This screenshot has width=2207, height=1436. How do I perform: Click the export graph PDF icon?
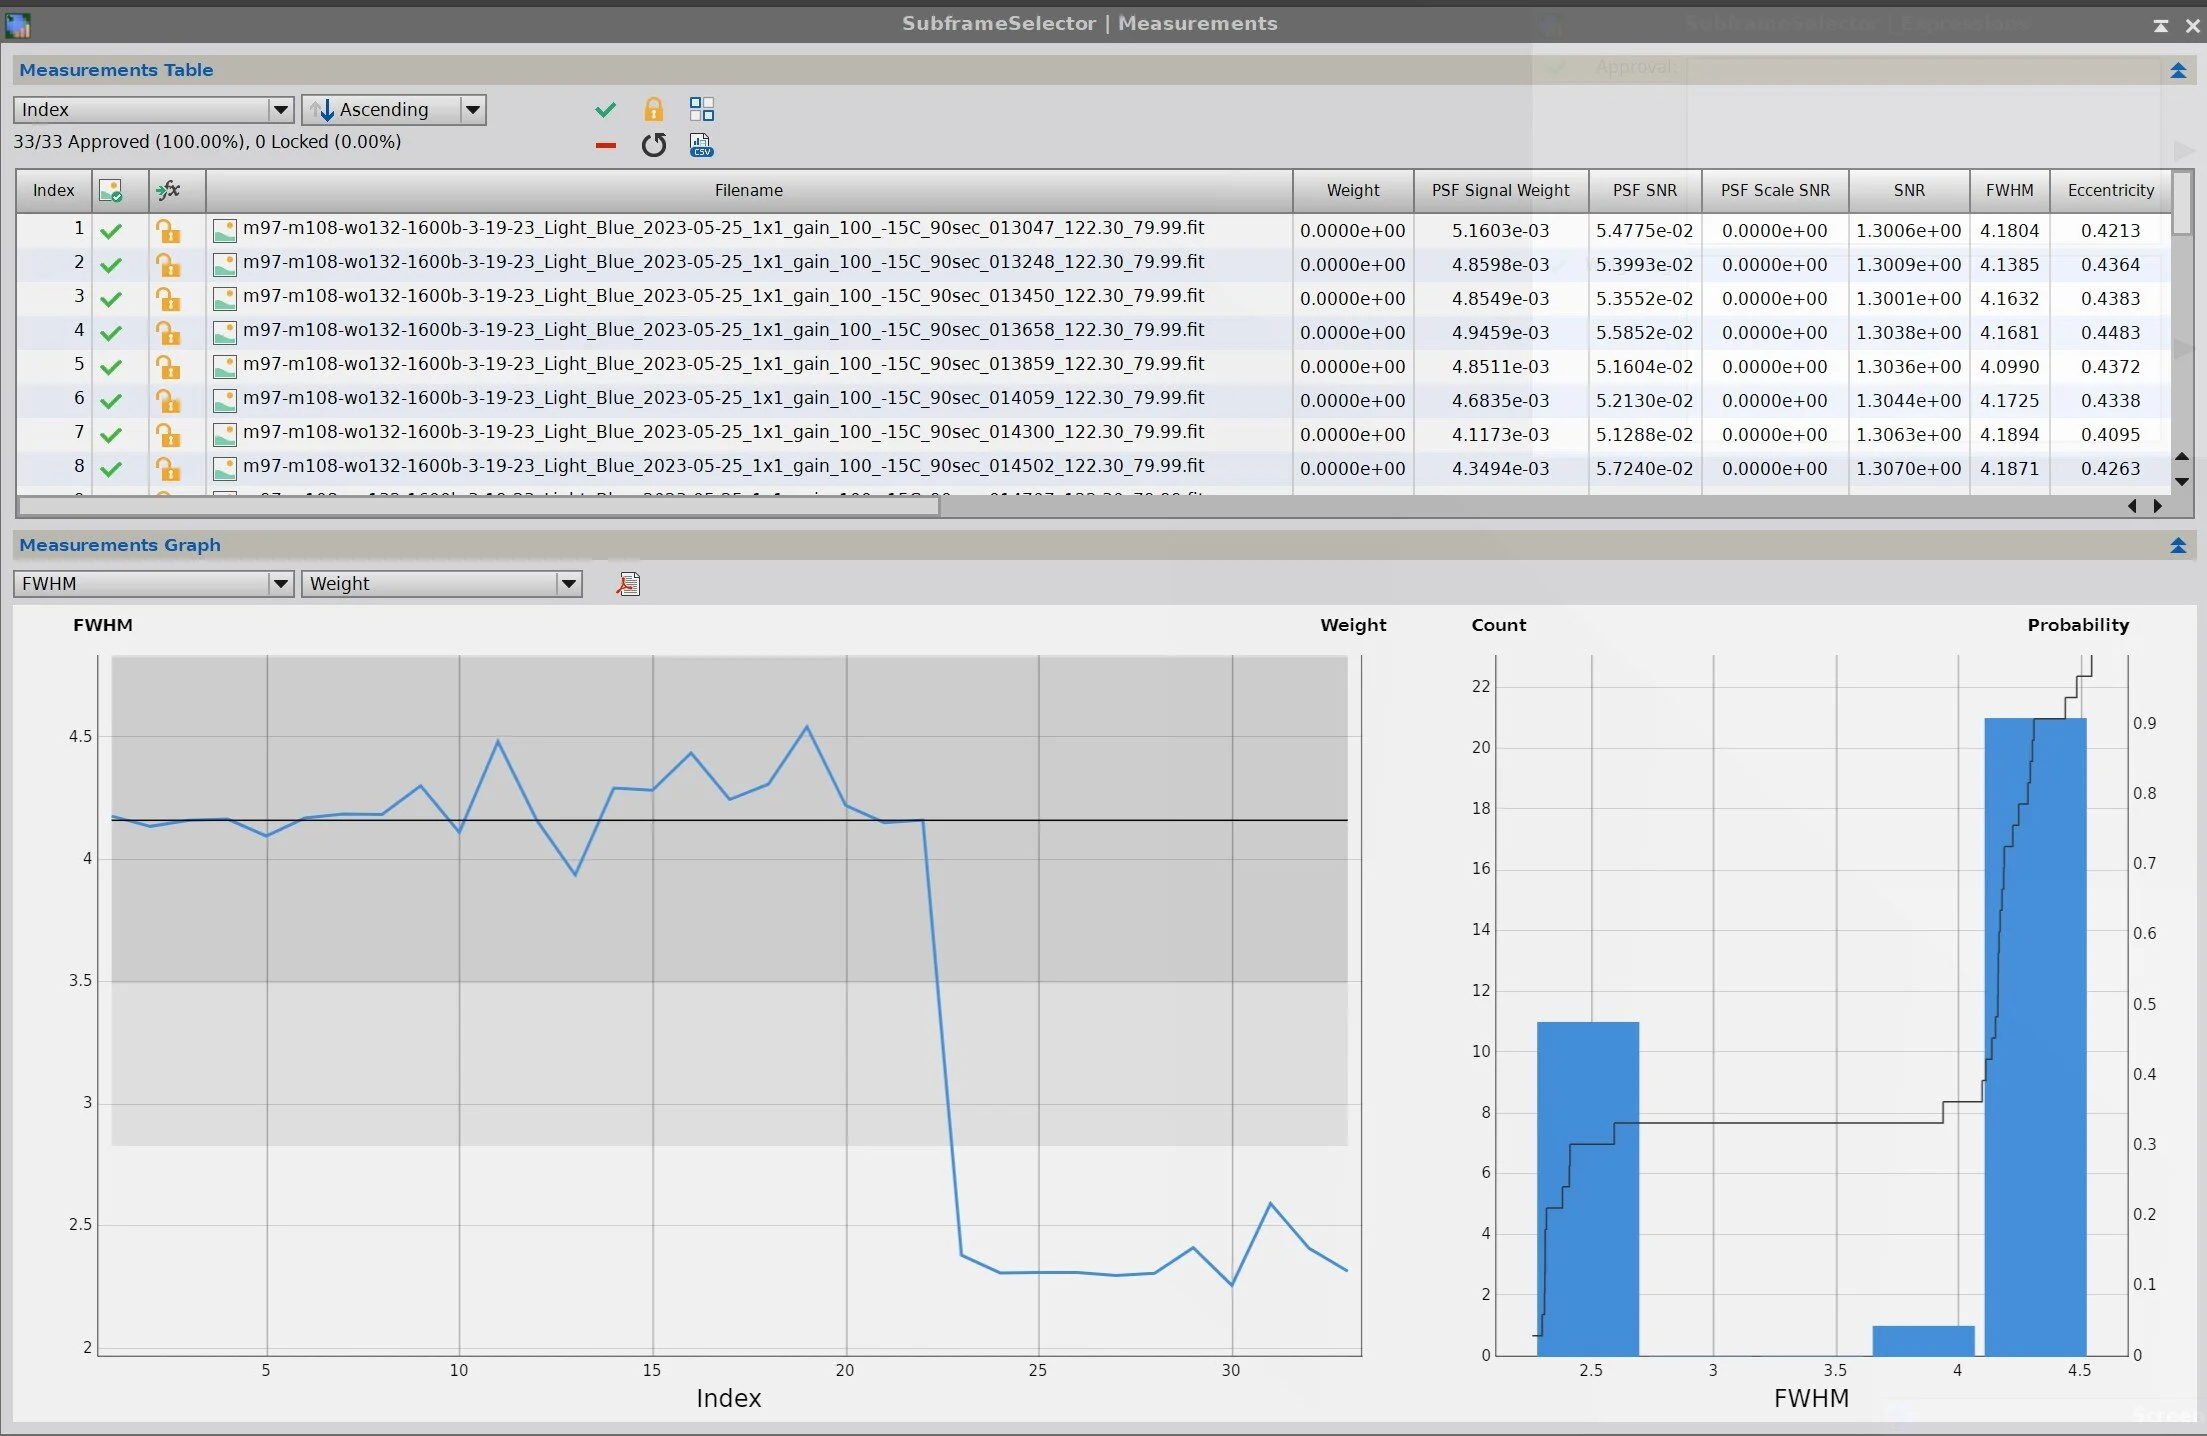point(628,584)
